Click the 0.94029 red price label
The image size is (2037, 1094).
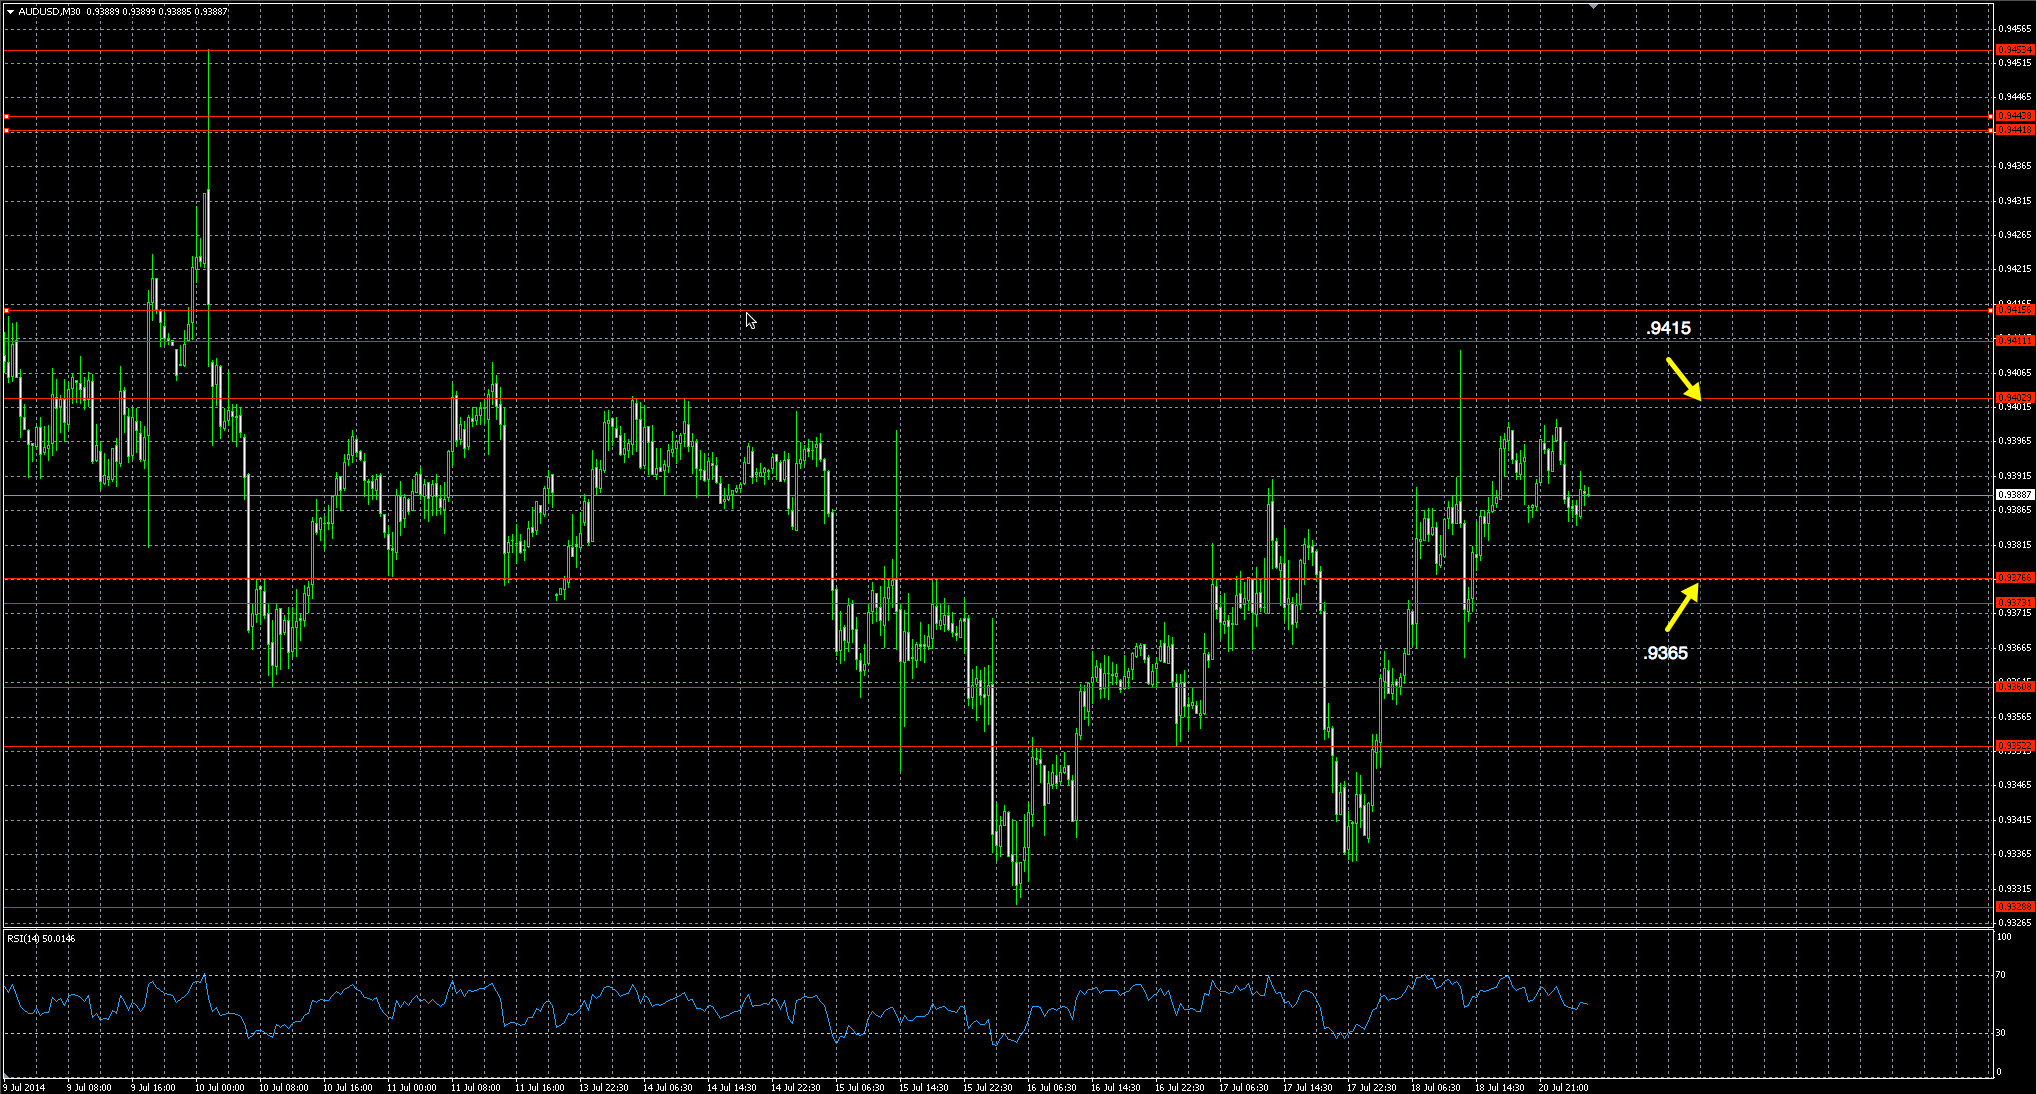click(x=2014, y=398)
